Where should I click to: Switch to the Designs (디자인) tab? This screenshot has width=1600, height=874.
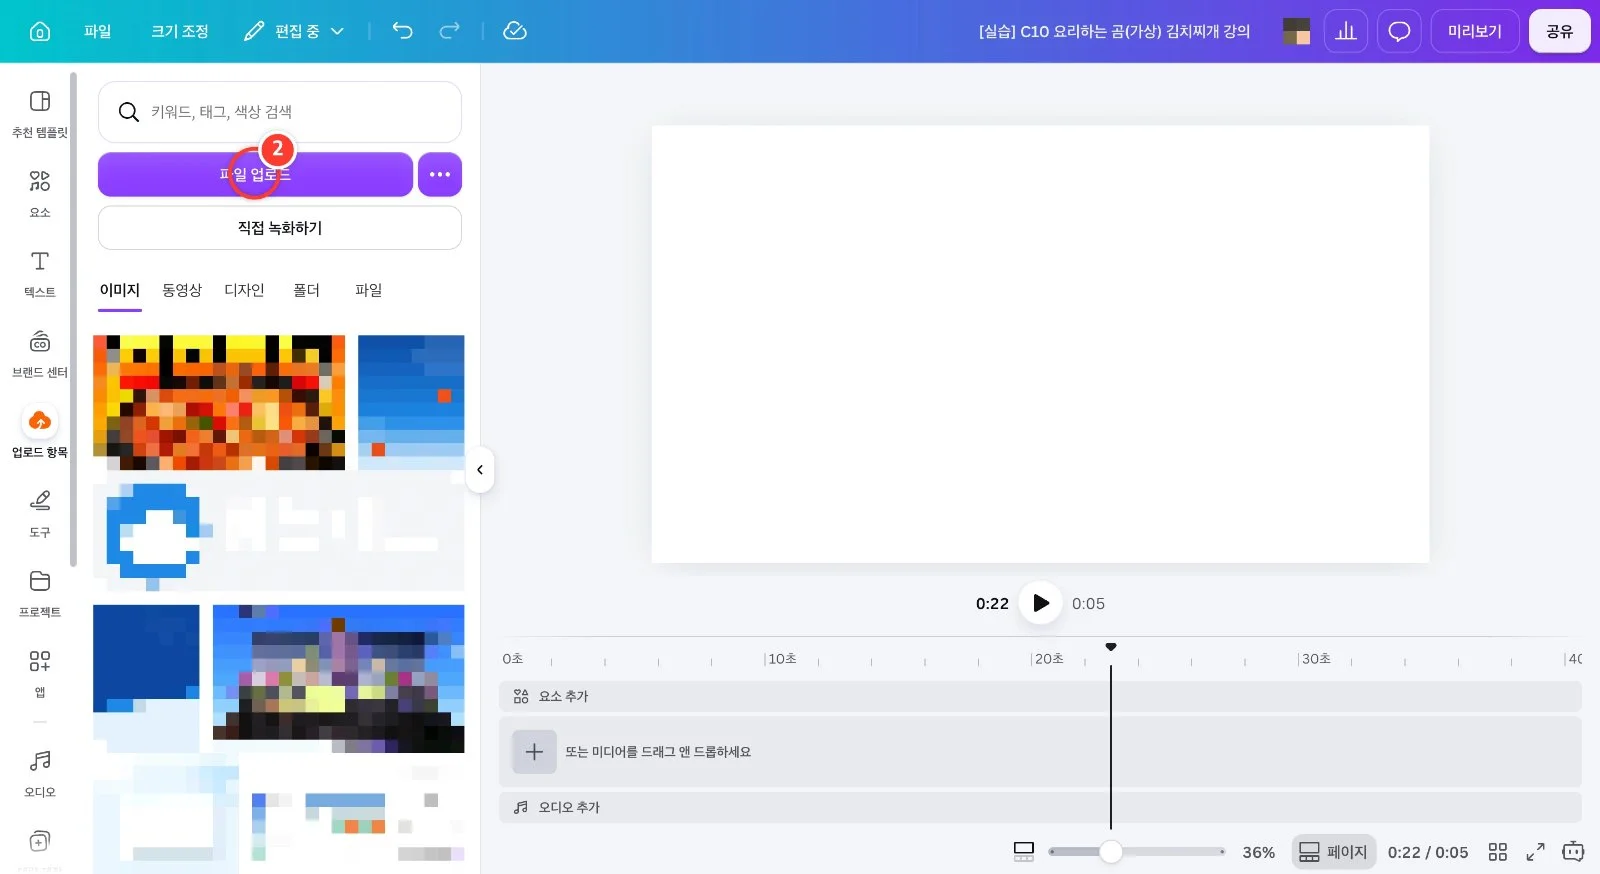pyautogui.click(x=244, y=290)
